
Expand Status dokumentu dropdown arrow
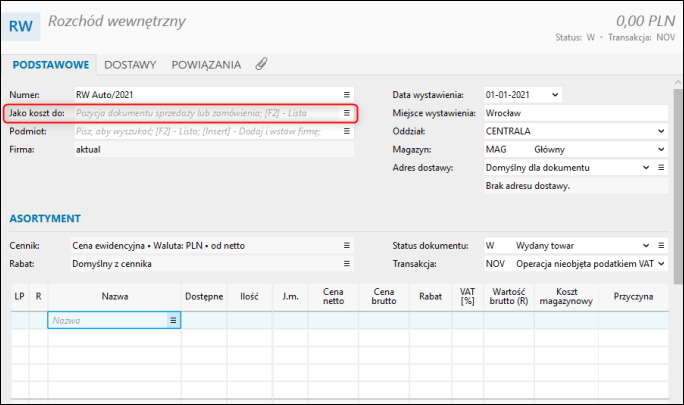coord(646,246)
